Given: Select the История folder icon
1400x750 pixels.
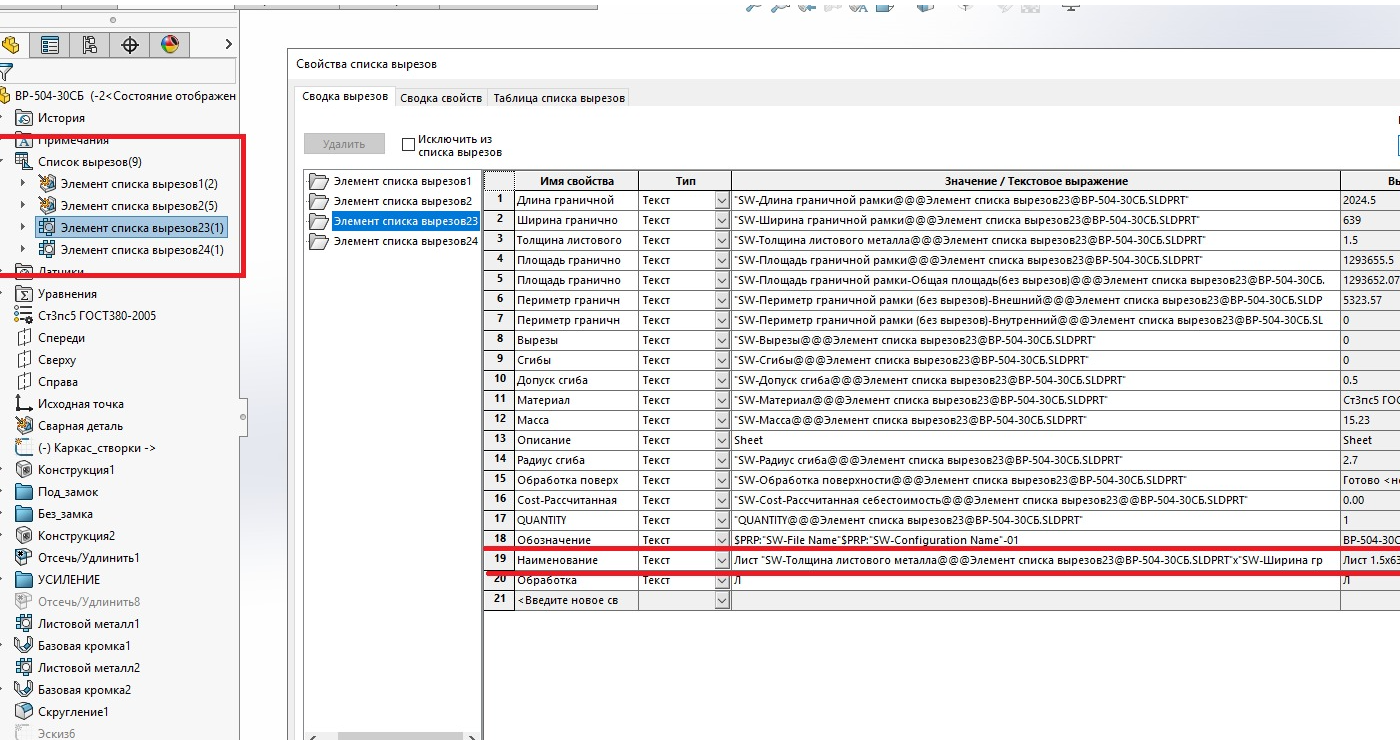Looking at the screenshot, I should (x=24, y=118).
